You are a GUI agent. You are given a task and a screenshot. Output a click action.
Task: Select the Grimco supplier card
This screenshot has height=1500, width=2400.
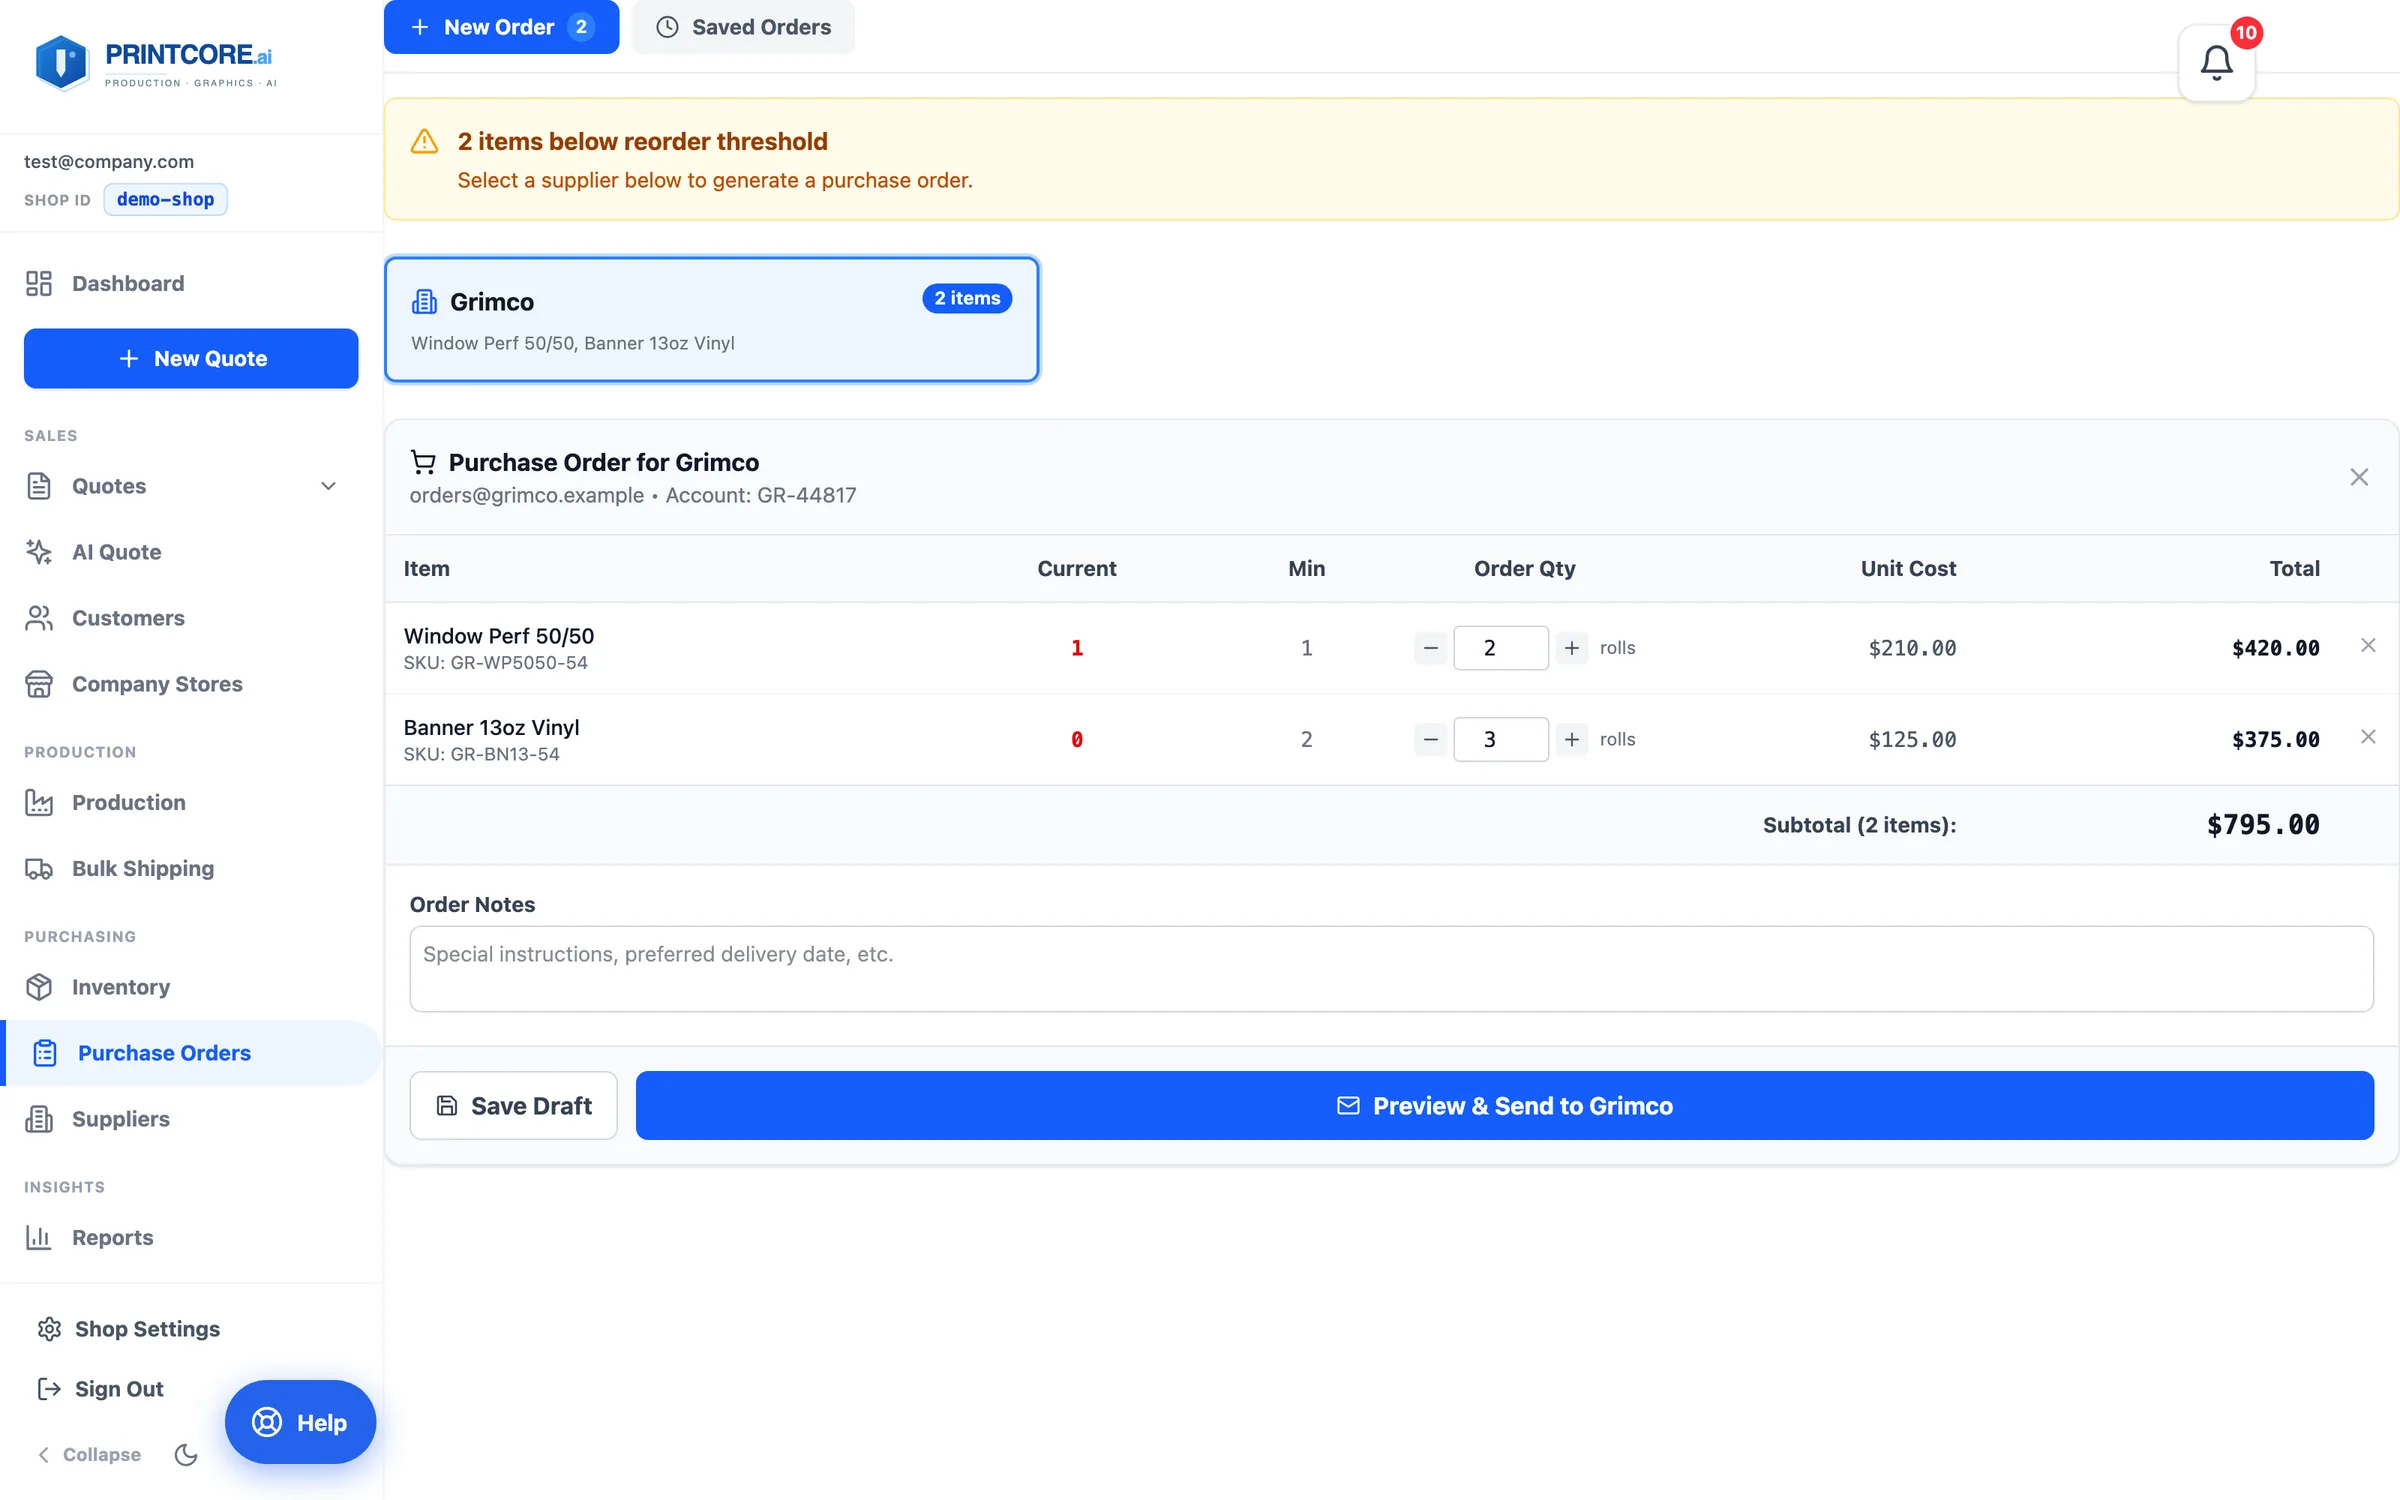pyautogui.click(x=712, y=320)
